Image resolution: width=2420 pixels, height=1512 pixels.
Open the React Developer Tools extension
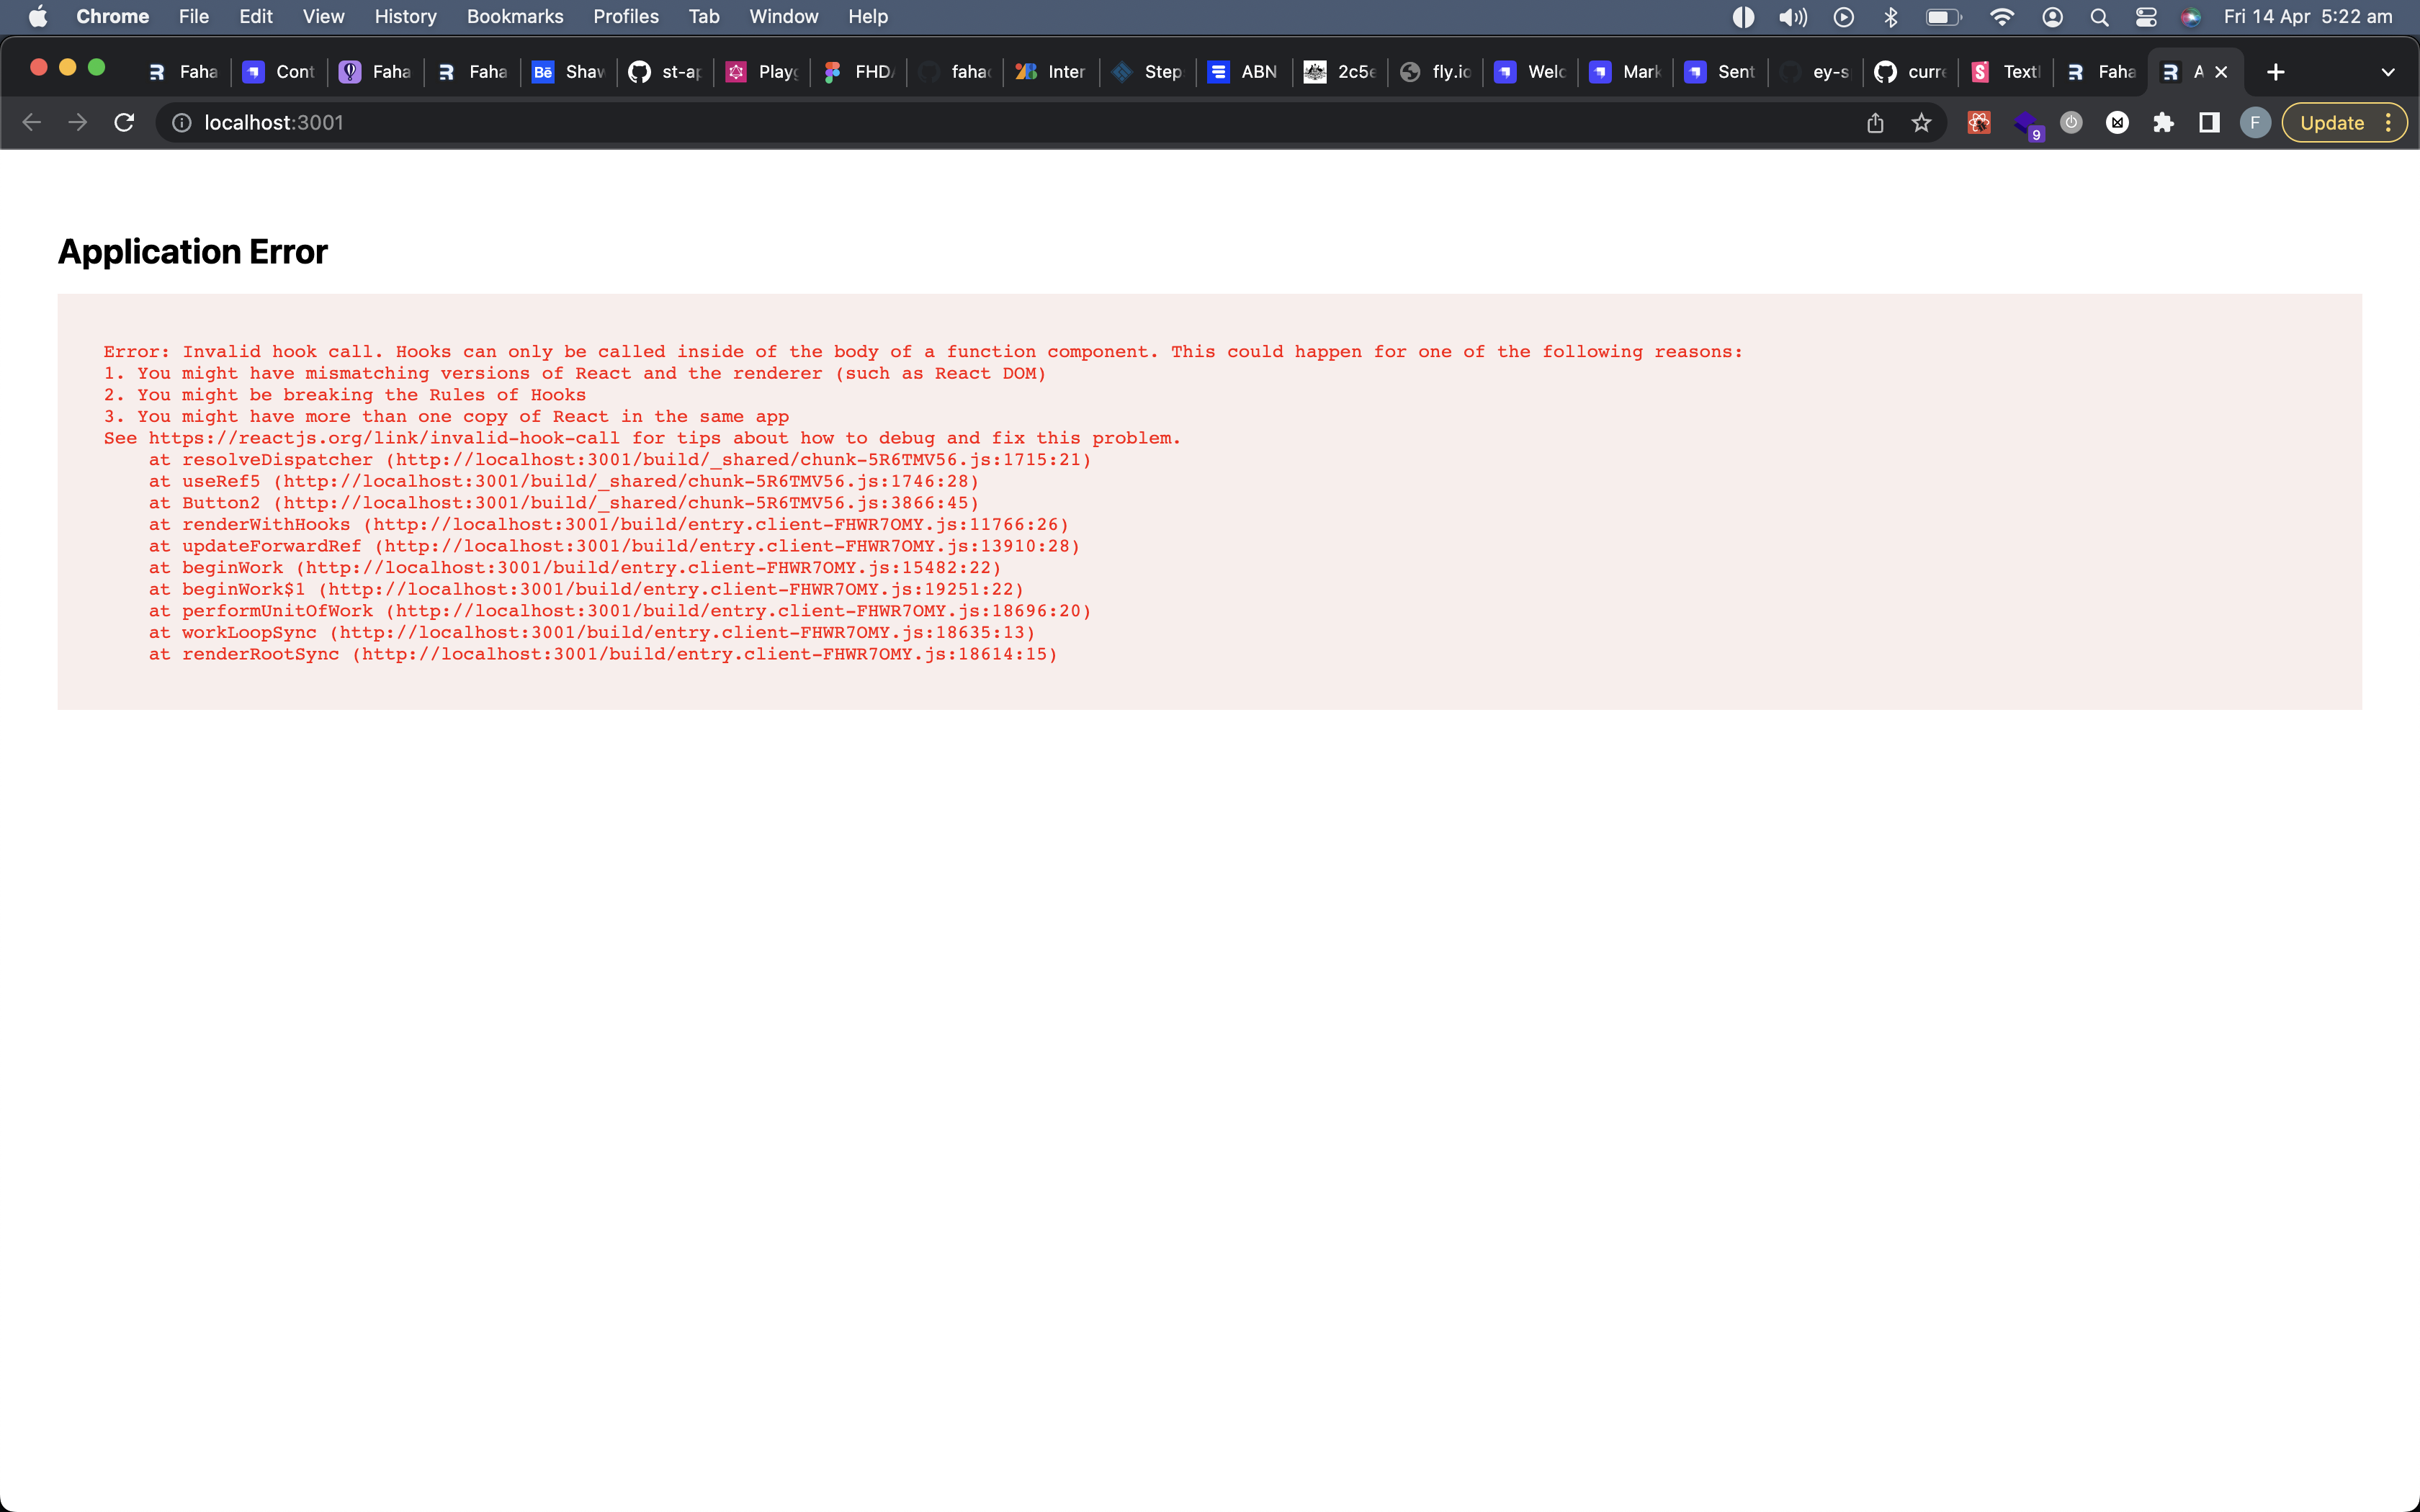(x=1978, y=122)
